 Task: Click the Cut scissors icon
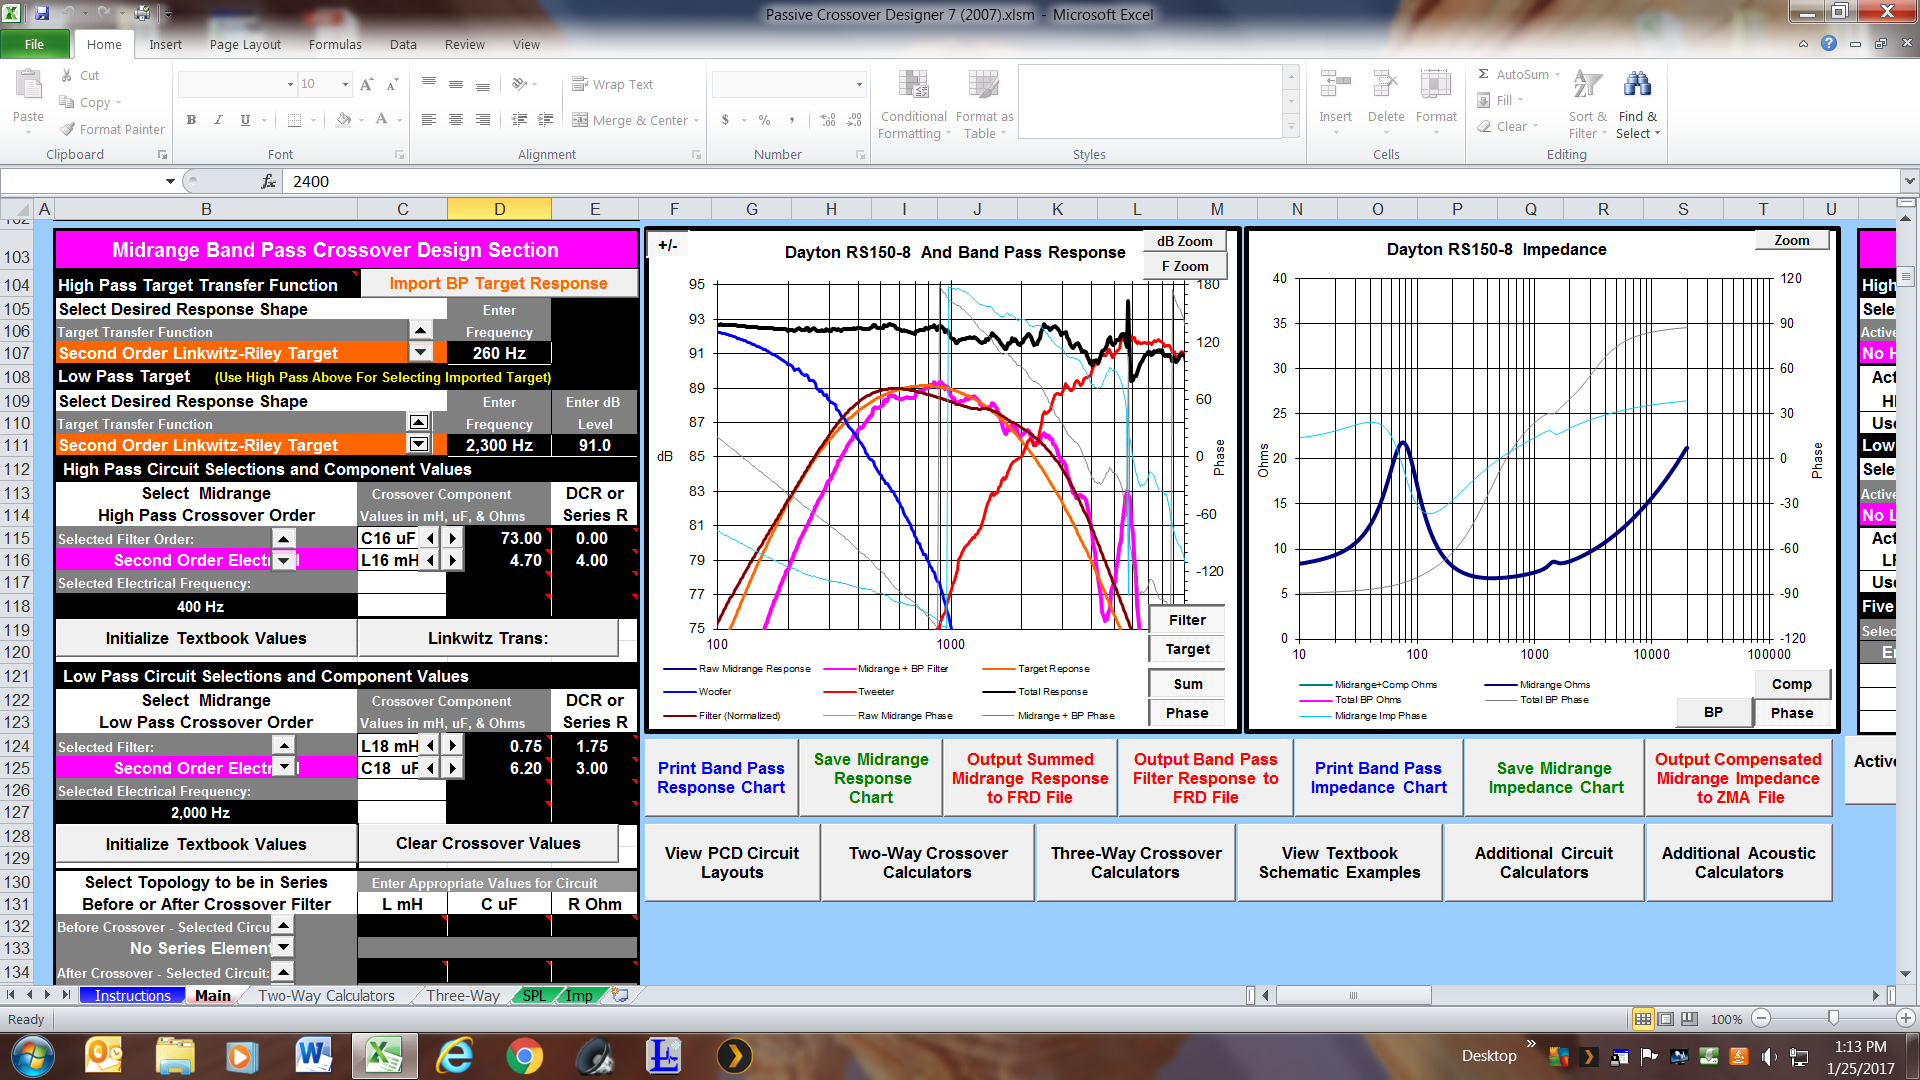tap(66, 75)
